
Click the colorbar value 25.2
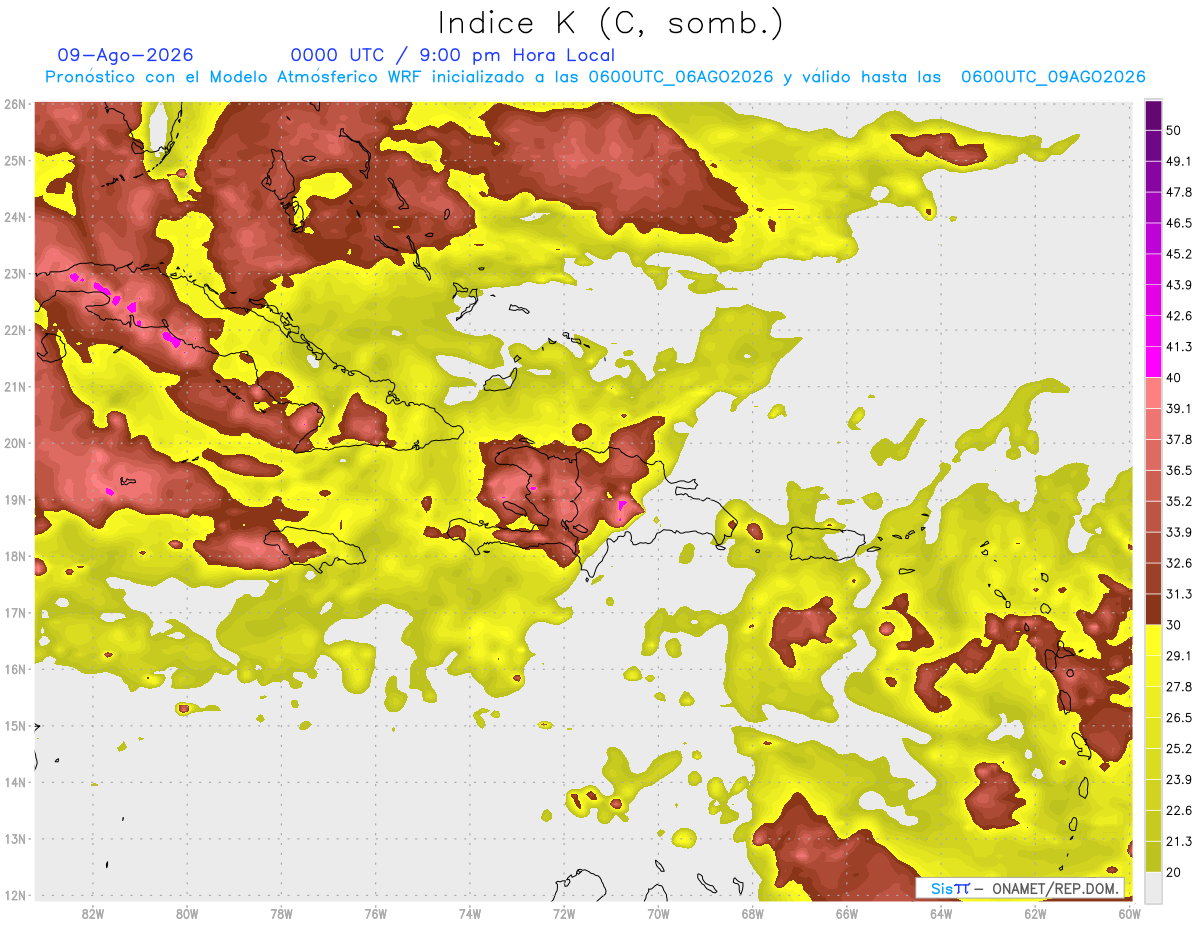(1179, 748)
